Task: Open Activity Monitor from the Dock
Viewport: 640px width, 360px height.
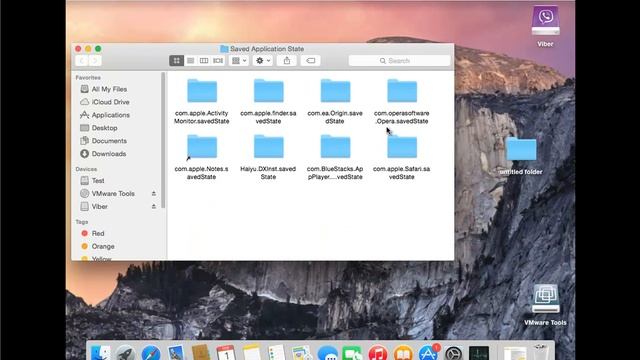Action: [479, 353]
